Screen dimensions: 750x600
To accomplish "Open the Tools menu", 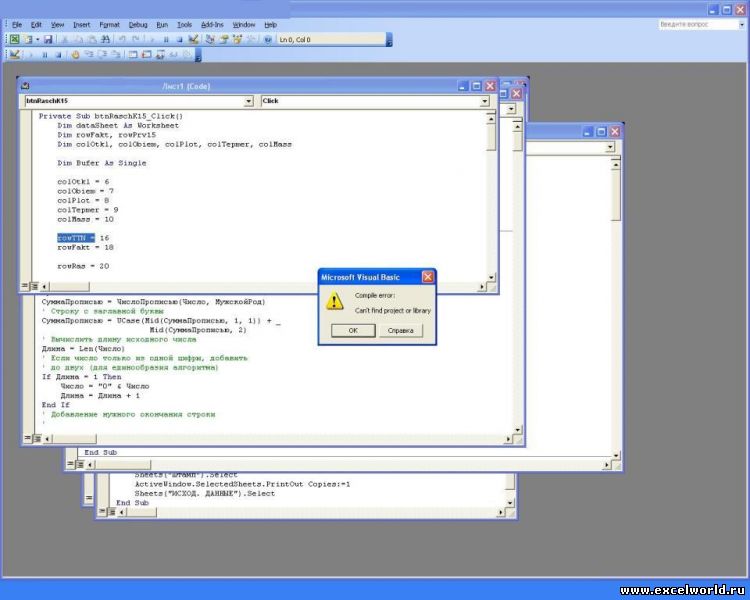I will (x=185, y=24).
